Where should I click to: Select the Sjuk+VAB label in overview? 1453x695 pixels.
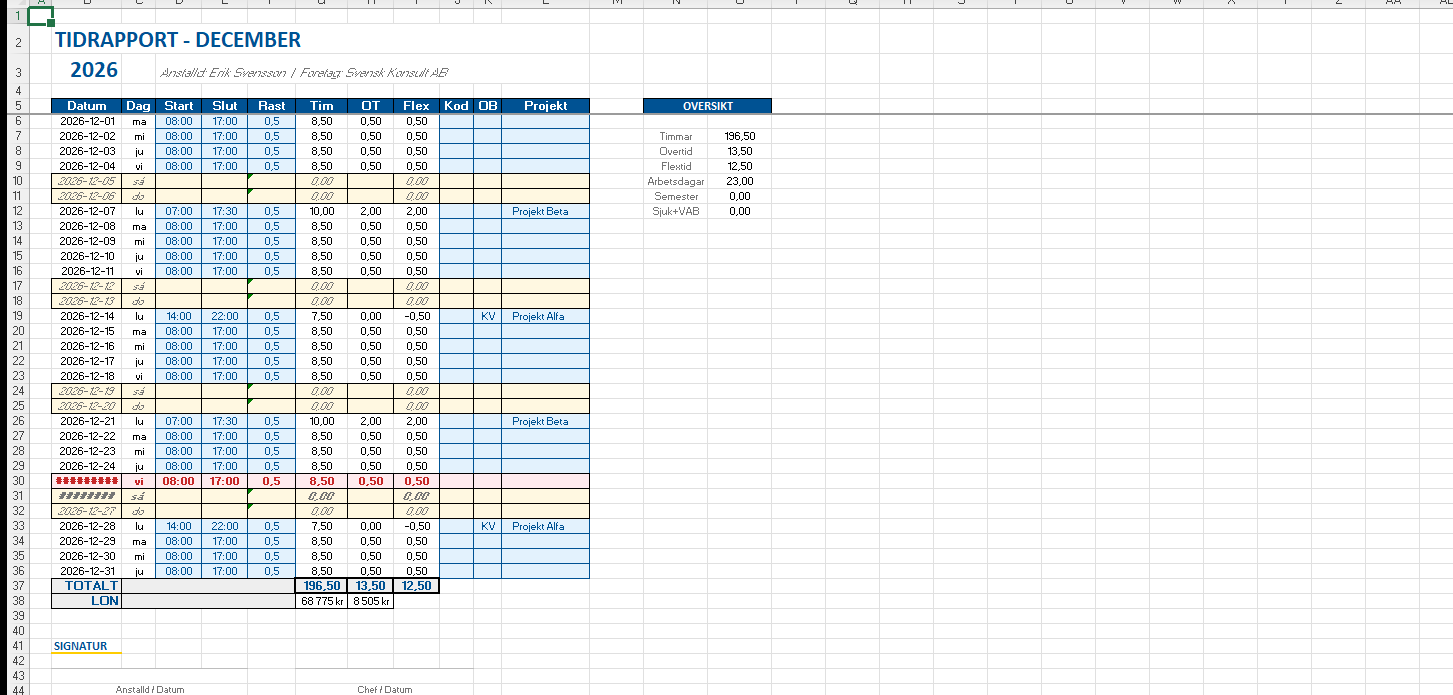coord(675,211)
